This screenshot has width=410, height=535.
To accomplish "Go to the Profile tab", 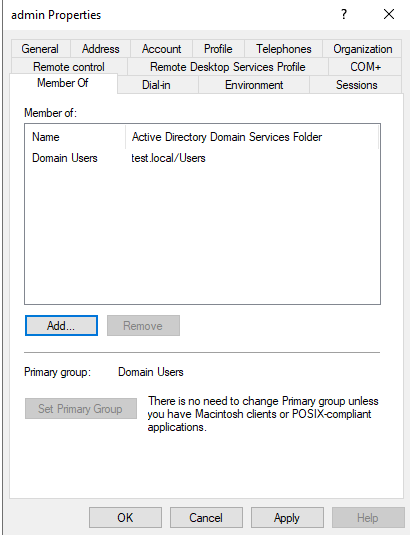I will coord(218,49).
